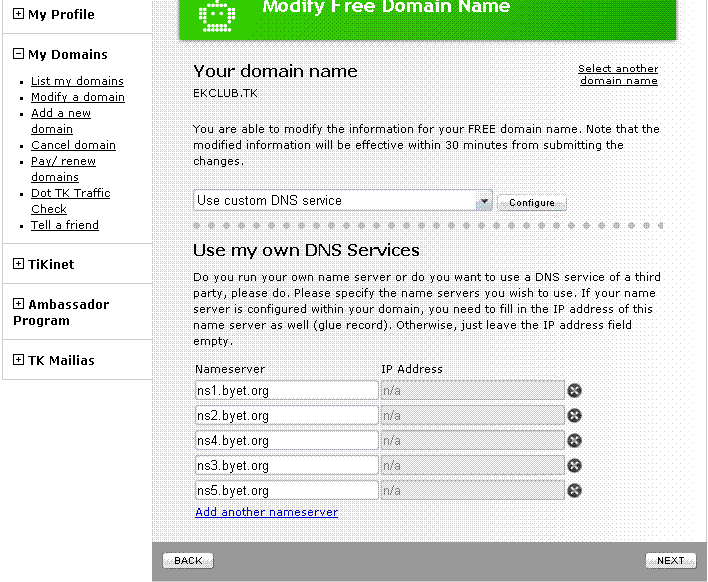
Task: Collapse the My Domains section
Action: click(x=18, y=54)
